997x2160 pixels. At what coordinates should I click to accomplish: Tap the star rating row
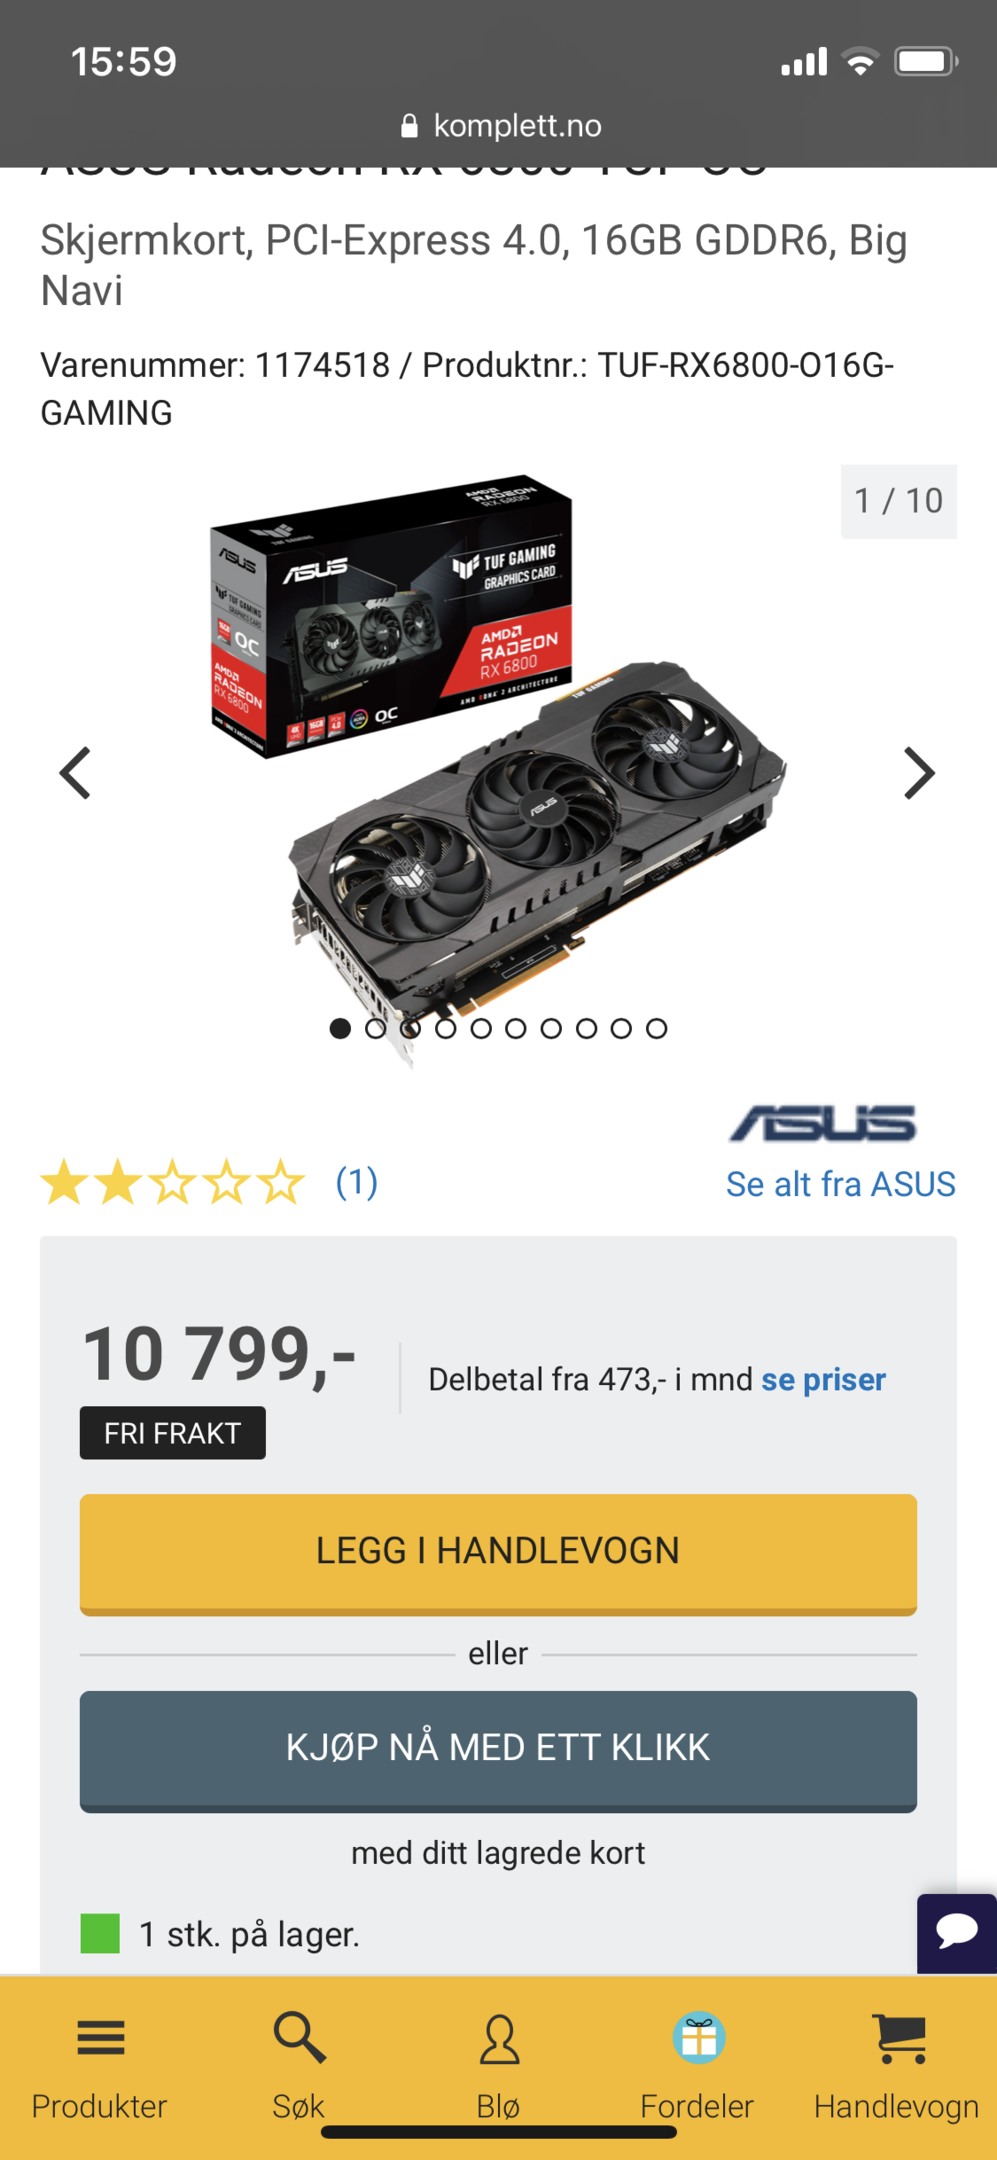[x=172, y=1182]
